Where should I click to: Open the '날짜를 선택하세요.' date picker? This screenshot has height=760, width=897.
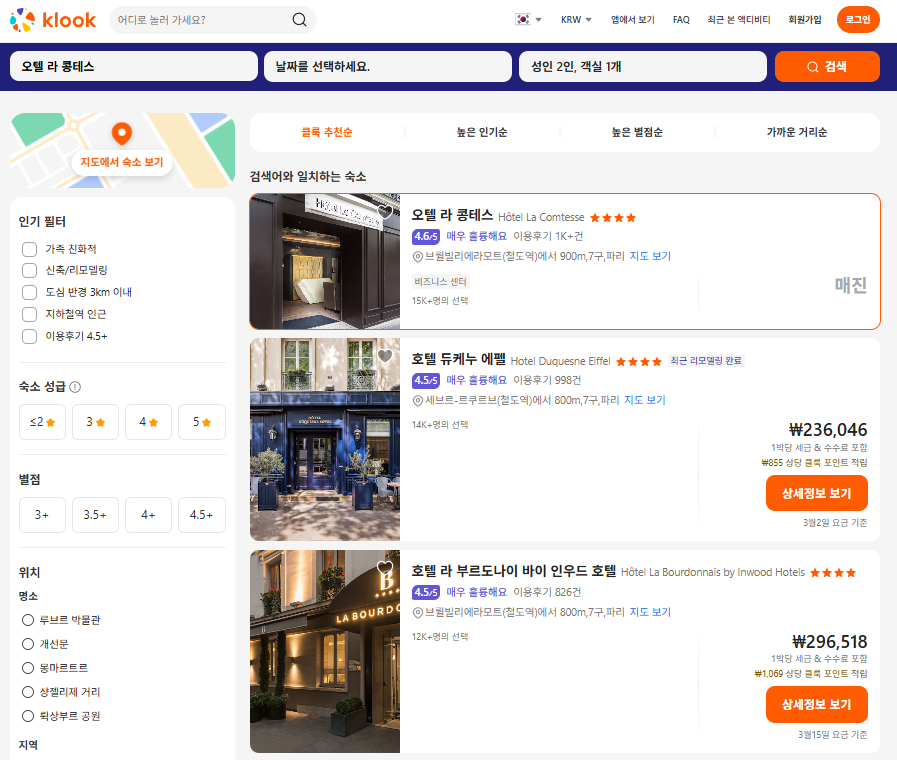[x=388, y=66]
